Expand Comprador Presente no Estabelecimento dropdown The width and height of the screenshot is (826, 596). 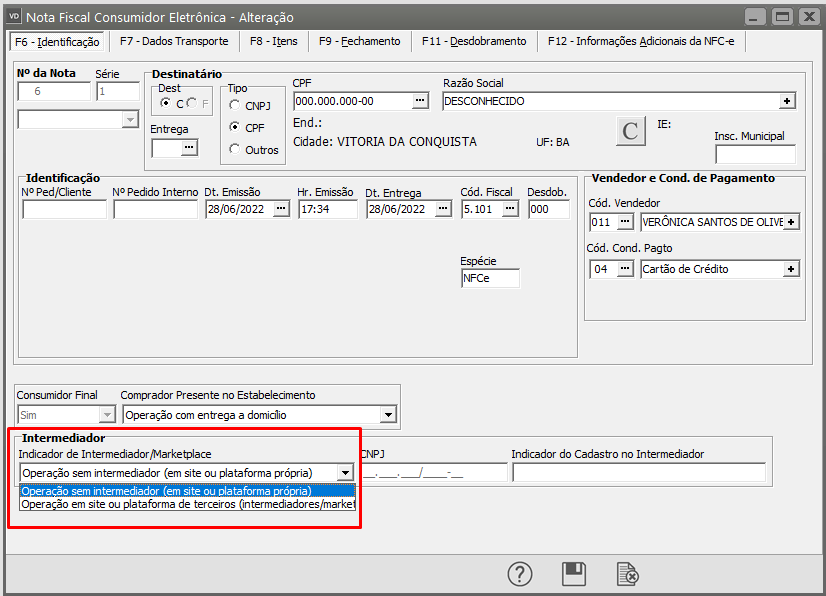(x=388, y=414)
